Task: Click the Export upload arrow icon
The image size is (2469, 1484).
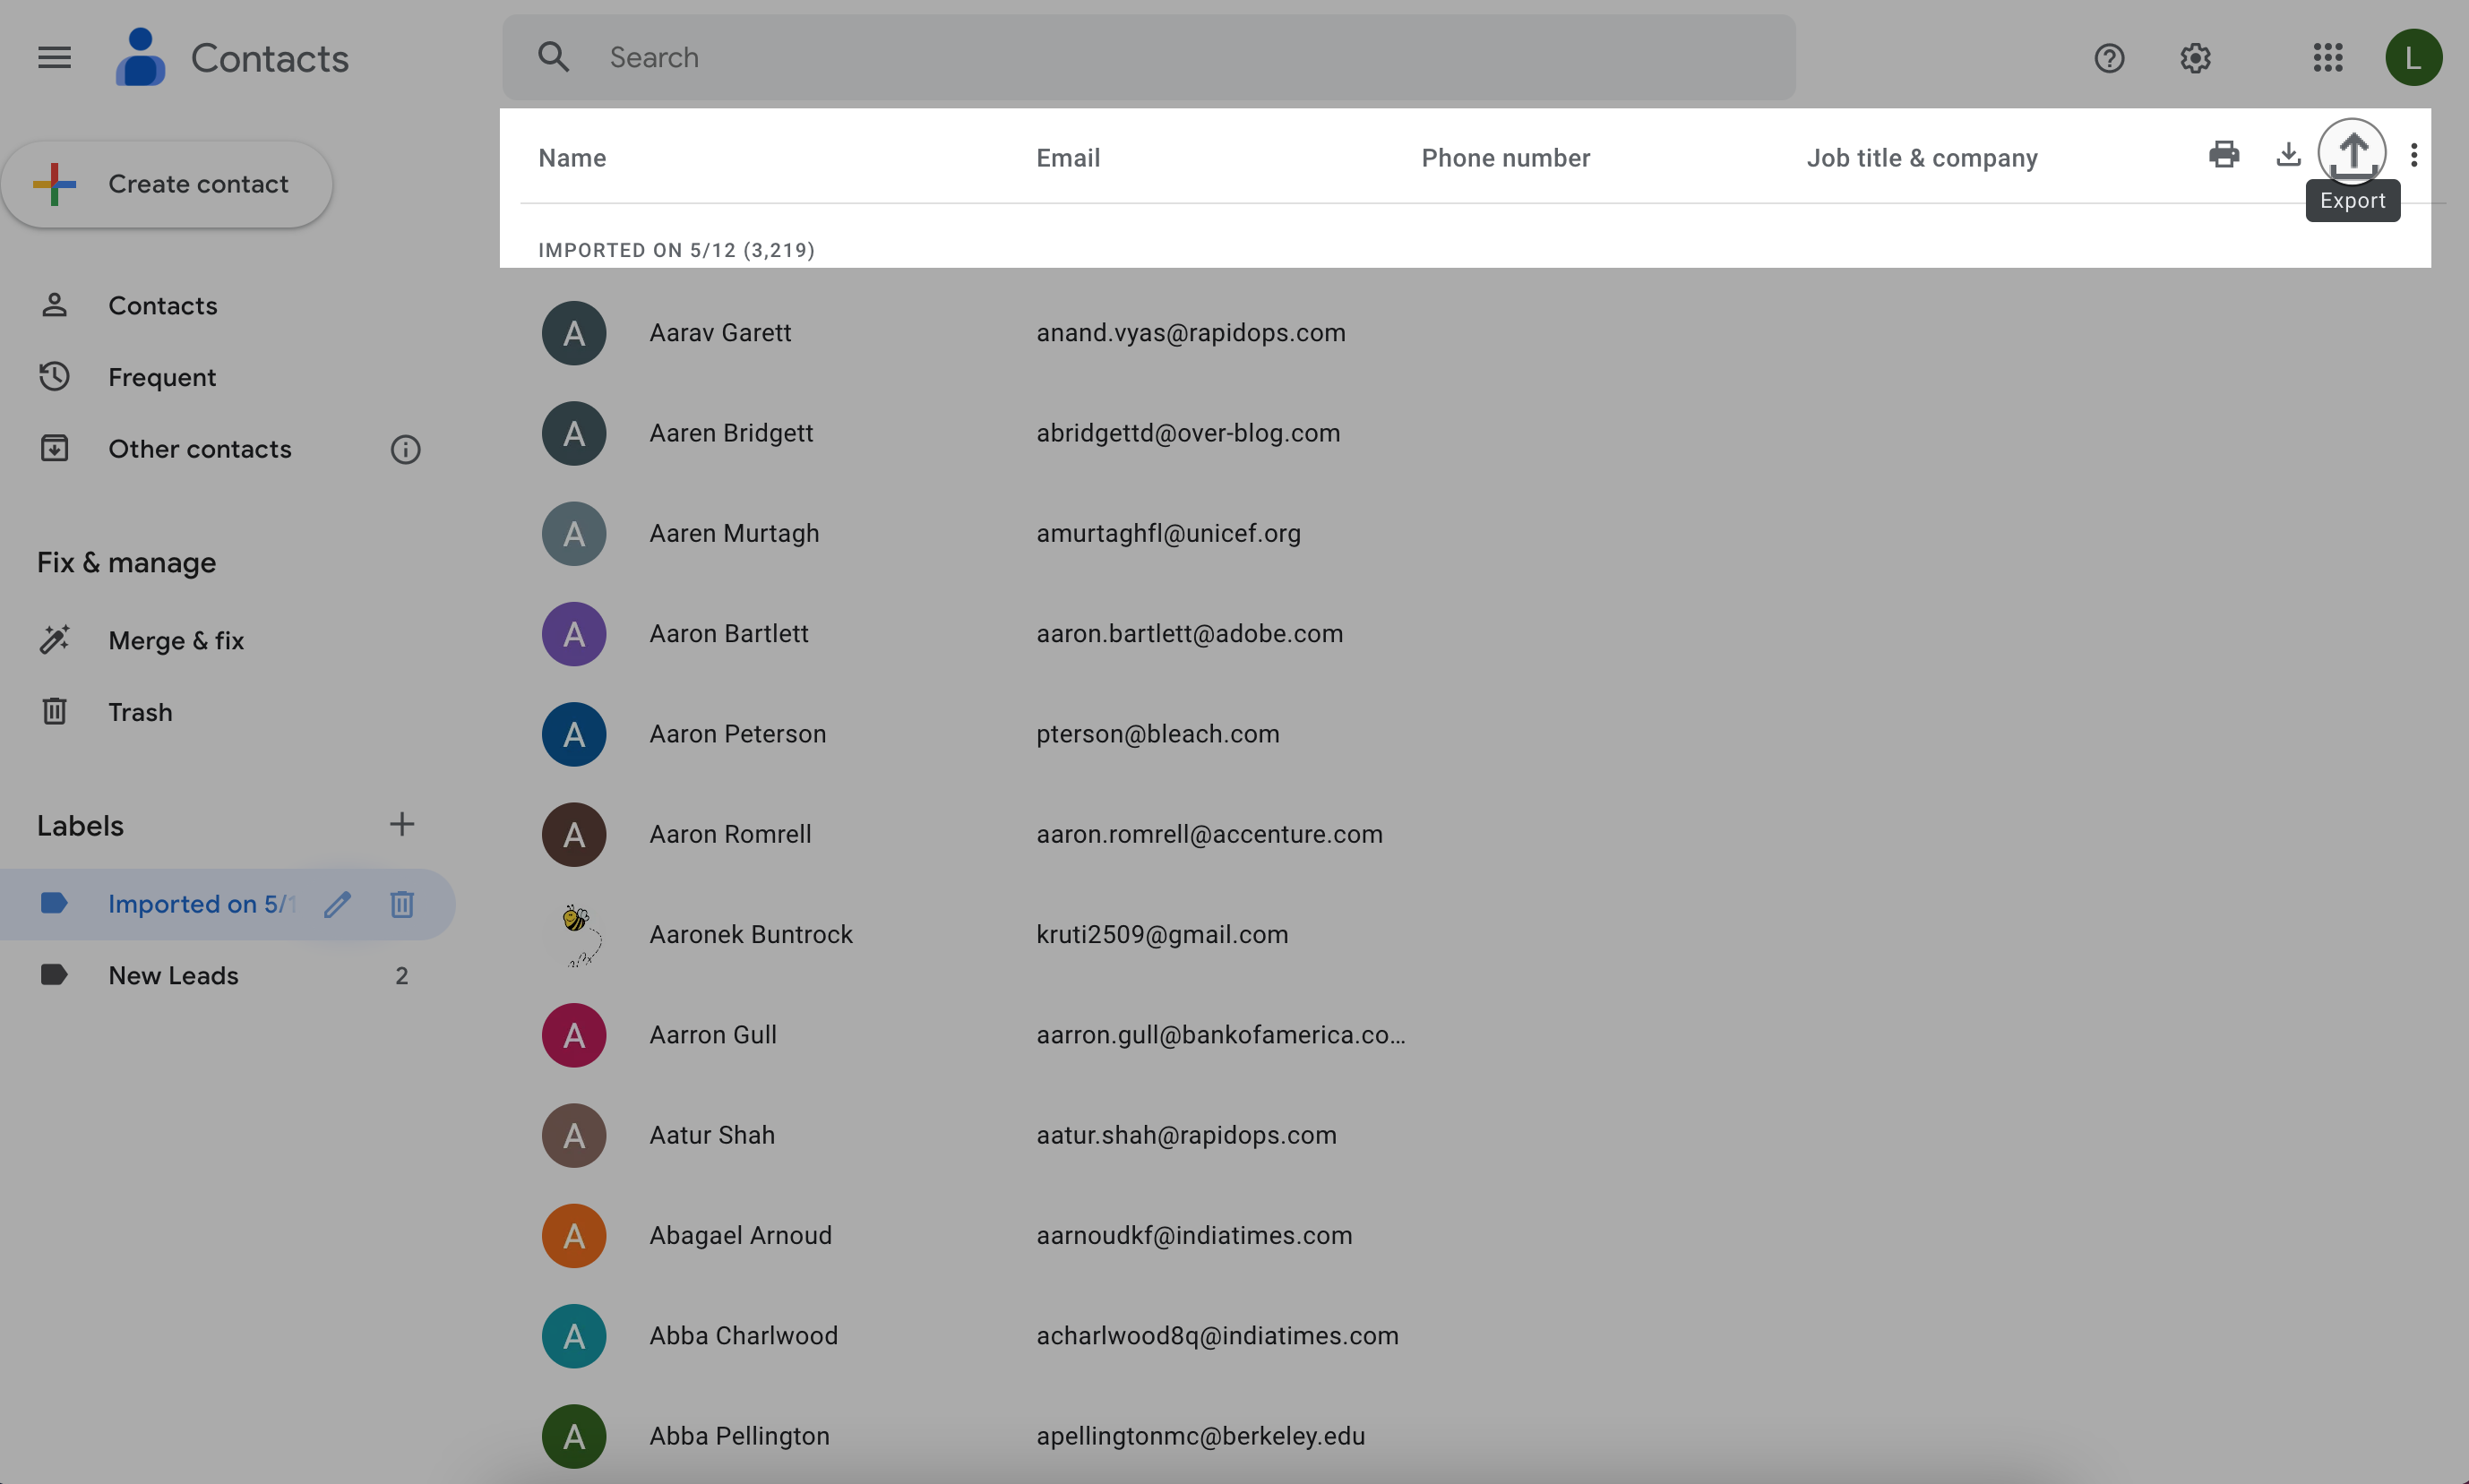Action: (2351, 153)
